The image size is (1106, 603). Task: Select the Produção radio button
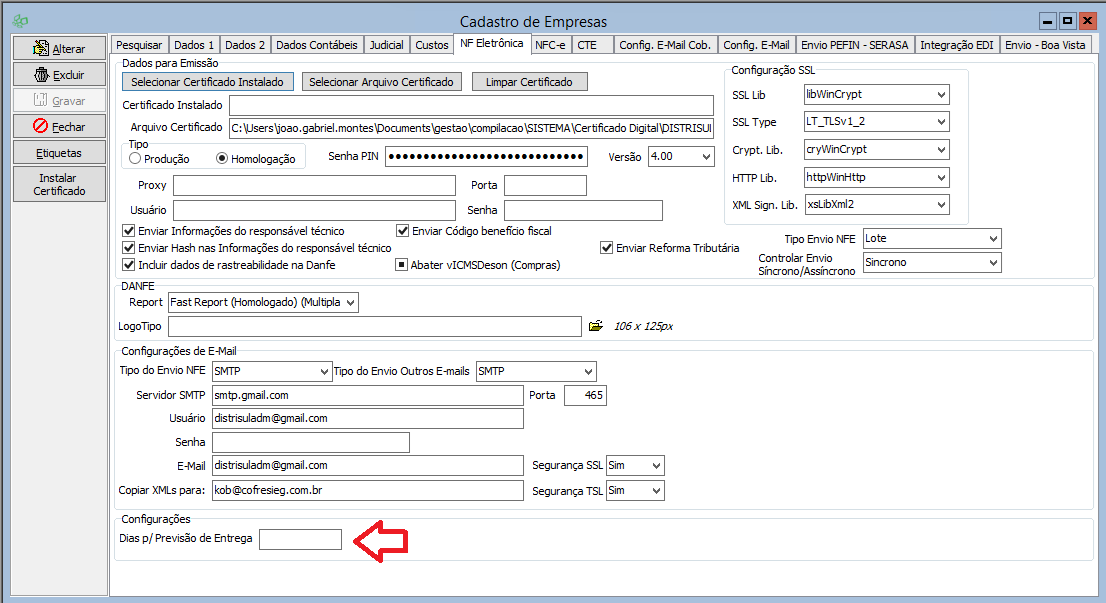136,159
